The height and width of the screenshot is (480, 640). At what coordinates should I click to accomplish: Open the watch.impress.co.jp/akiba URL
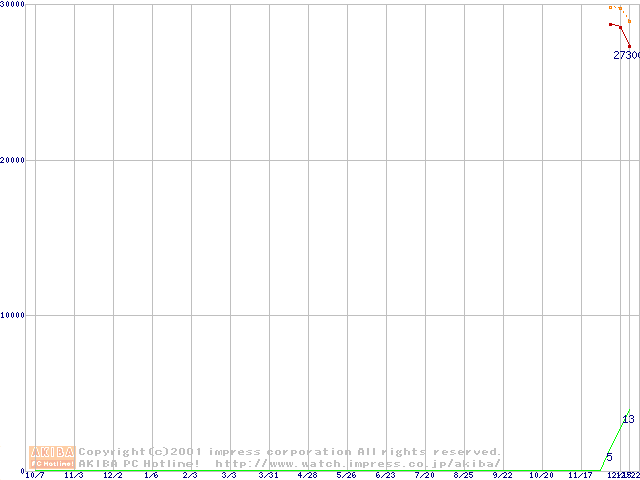click(357, 464)
